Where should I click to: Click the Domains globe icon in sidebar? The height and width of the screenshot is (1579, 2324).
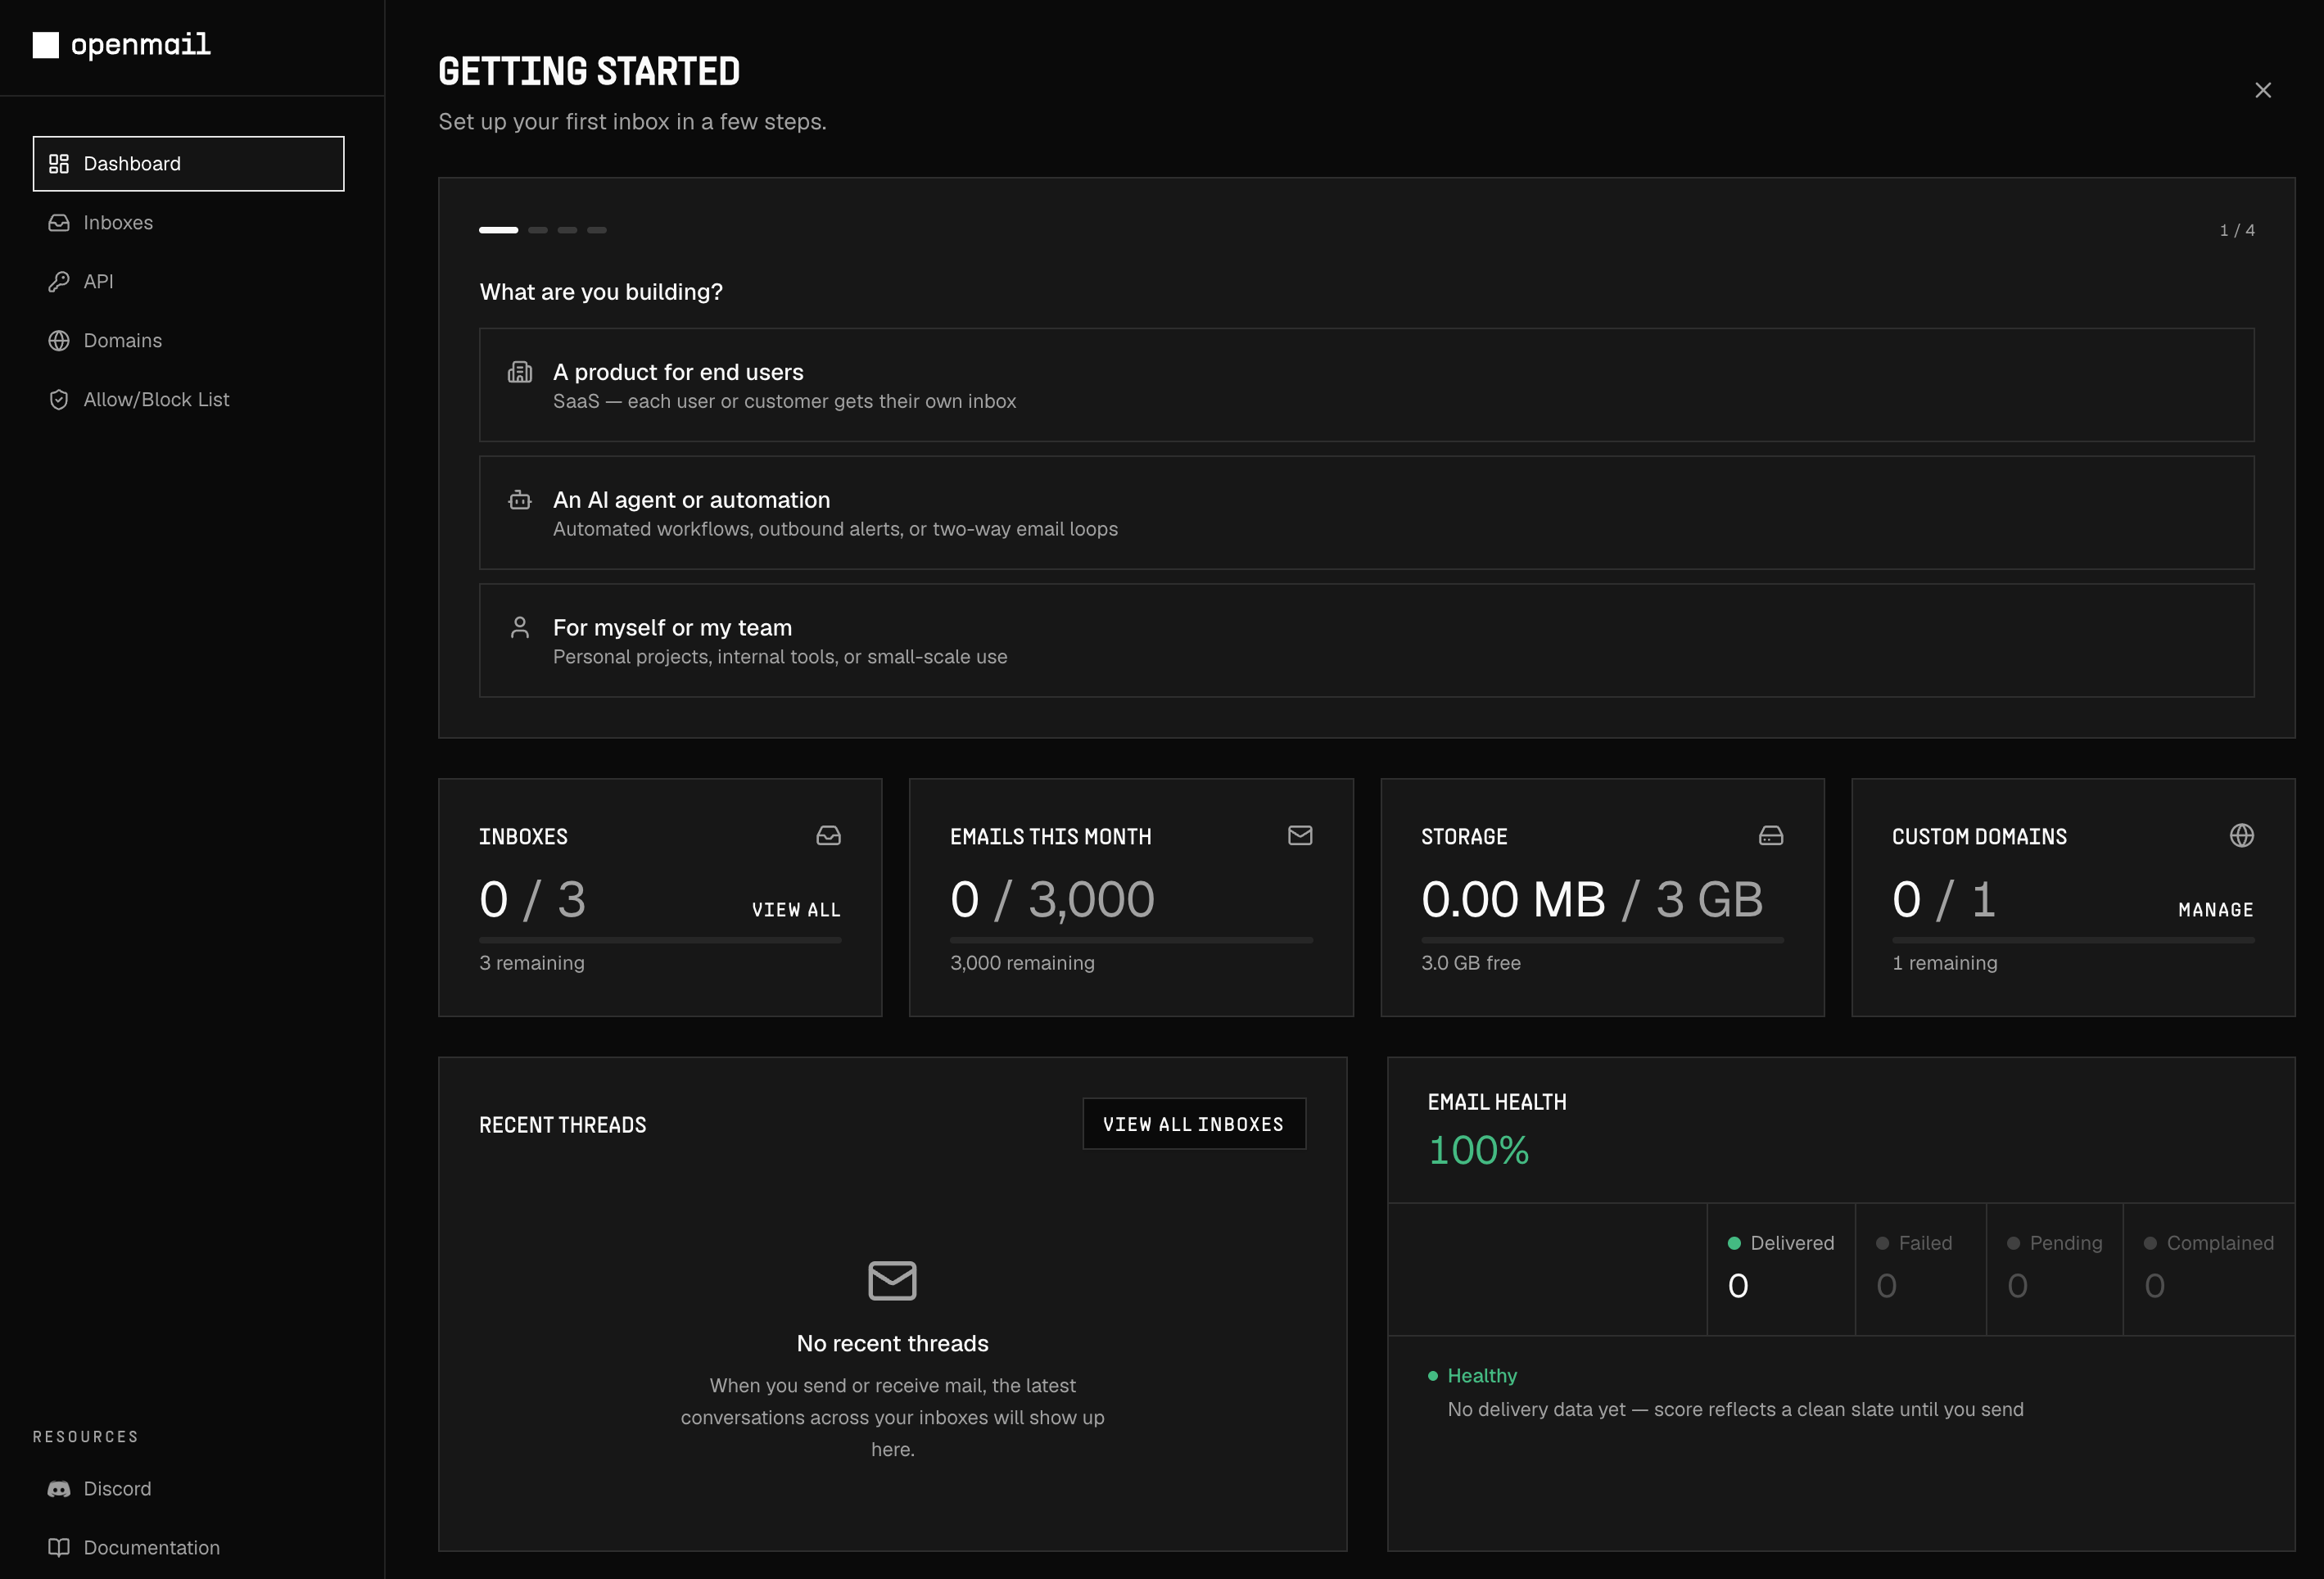tap(59, 340)
